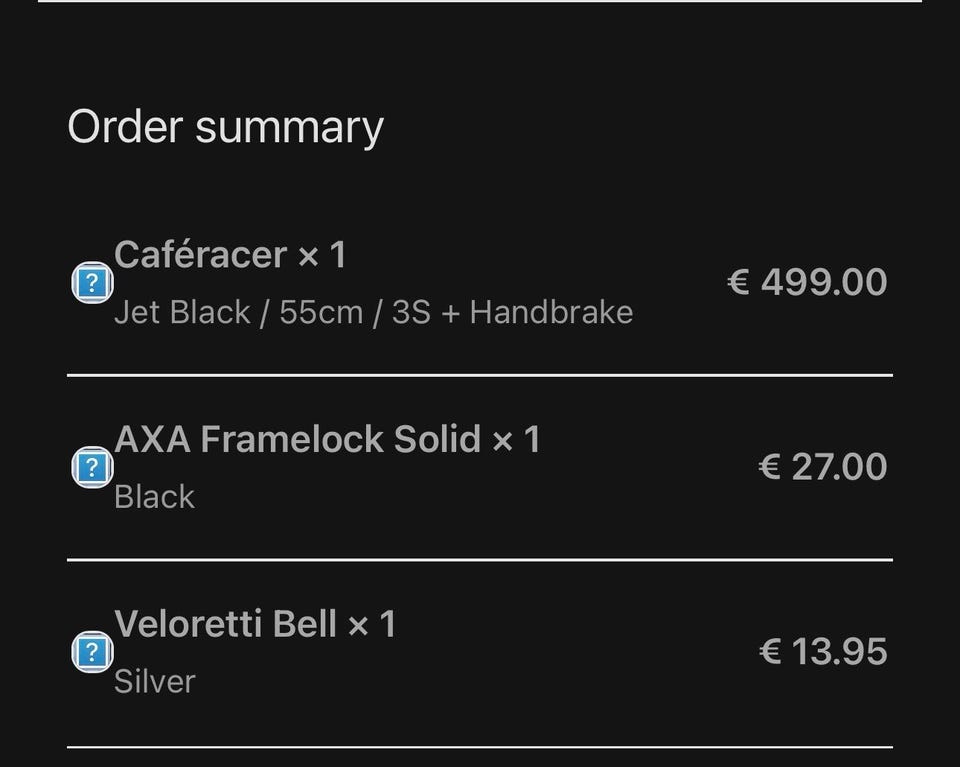960x767 pixels.
Task: Click the × 1 quantity beside AXA Framelock Solid
Action: 516,439
